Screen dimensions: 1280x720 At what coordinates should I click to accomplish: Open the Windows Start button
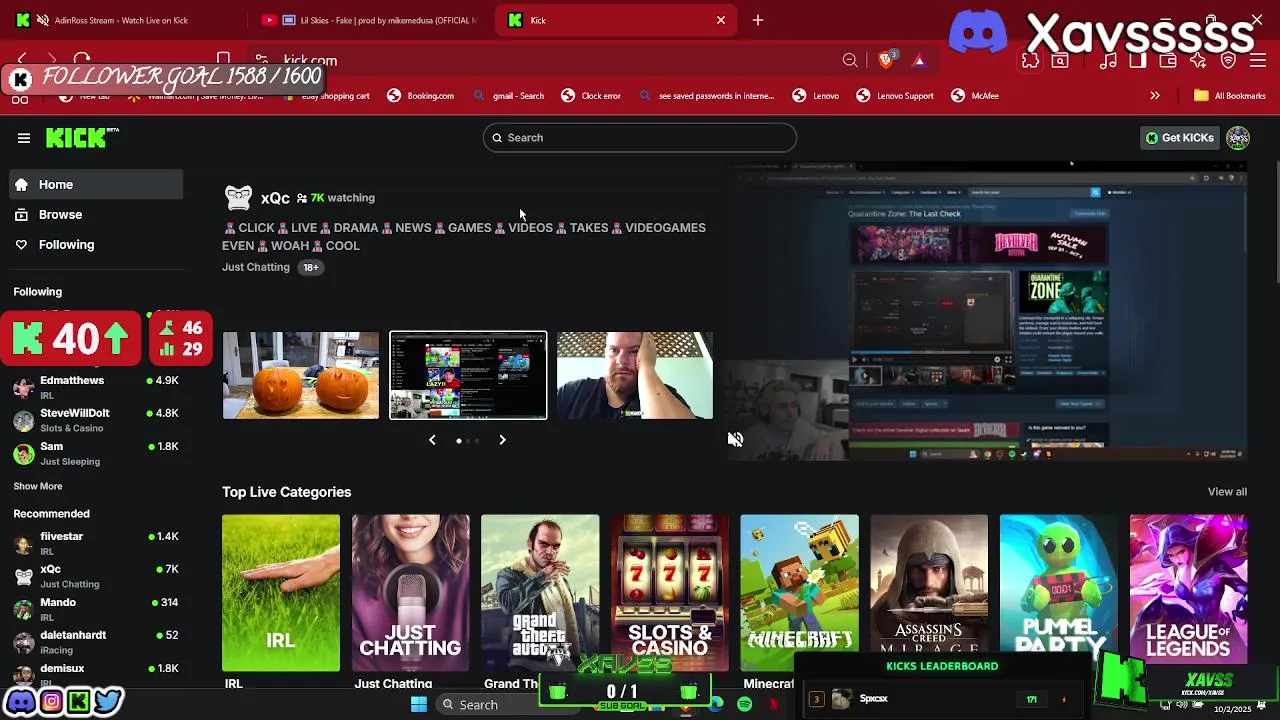419,704
